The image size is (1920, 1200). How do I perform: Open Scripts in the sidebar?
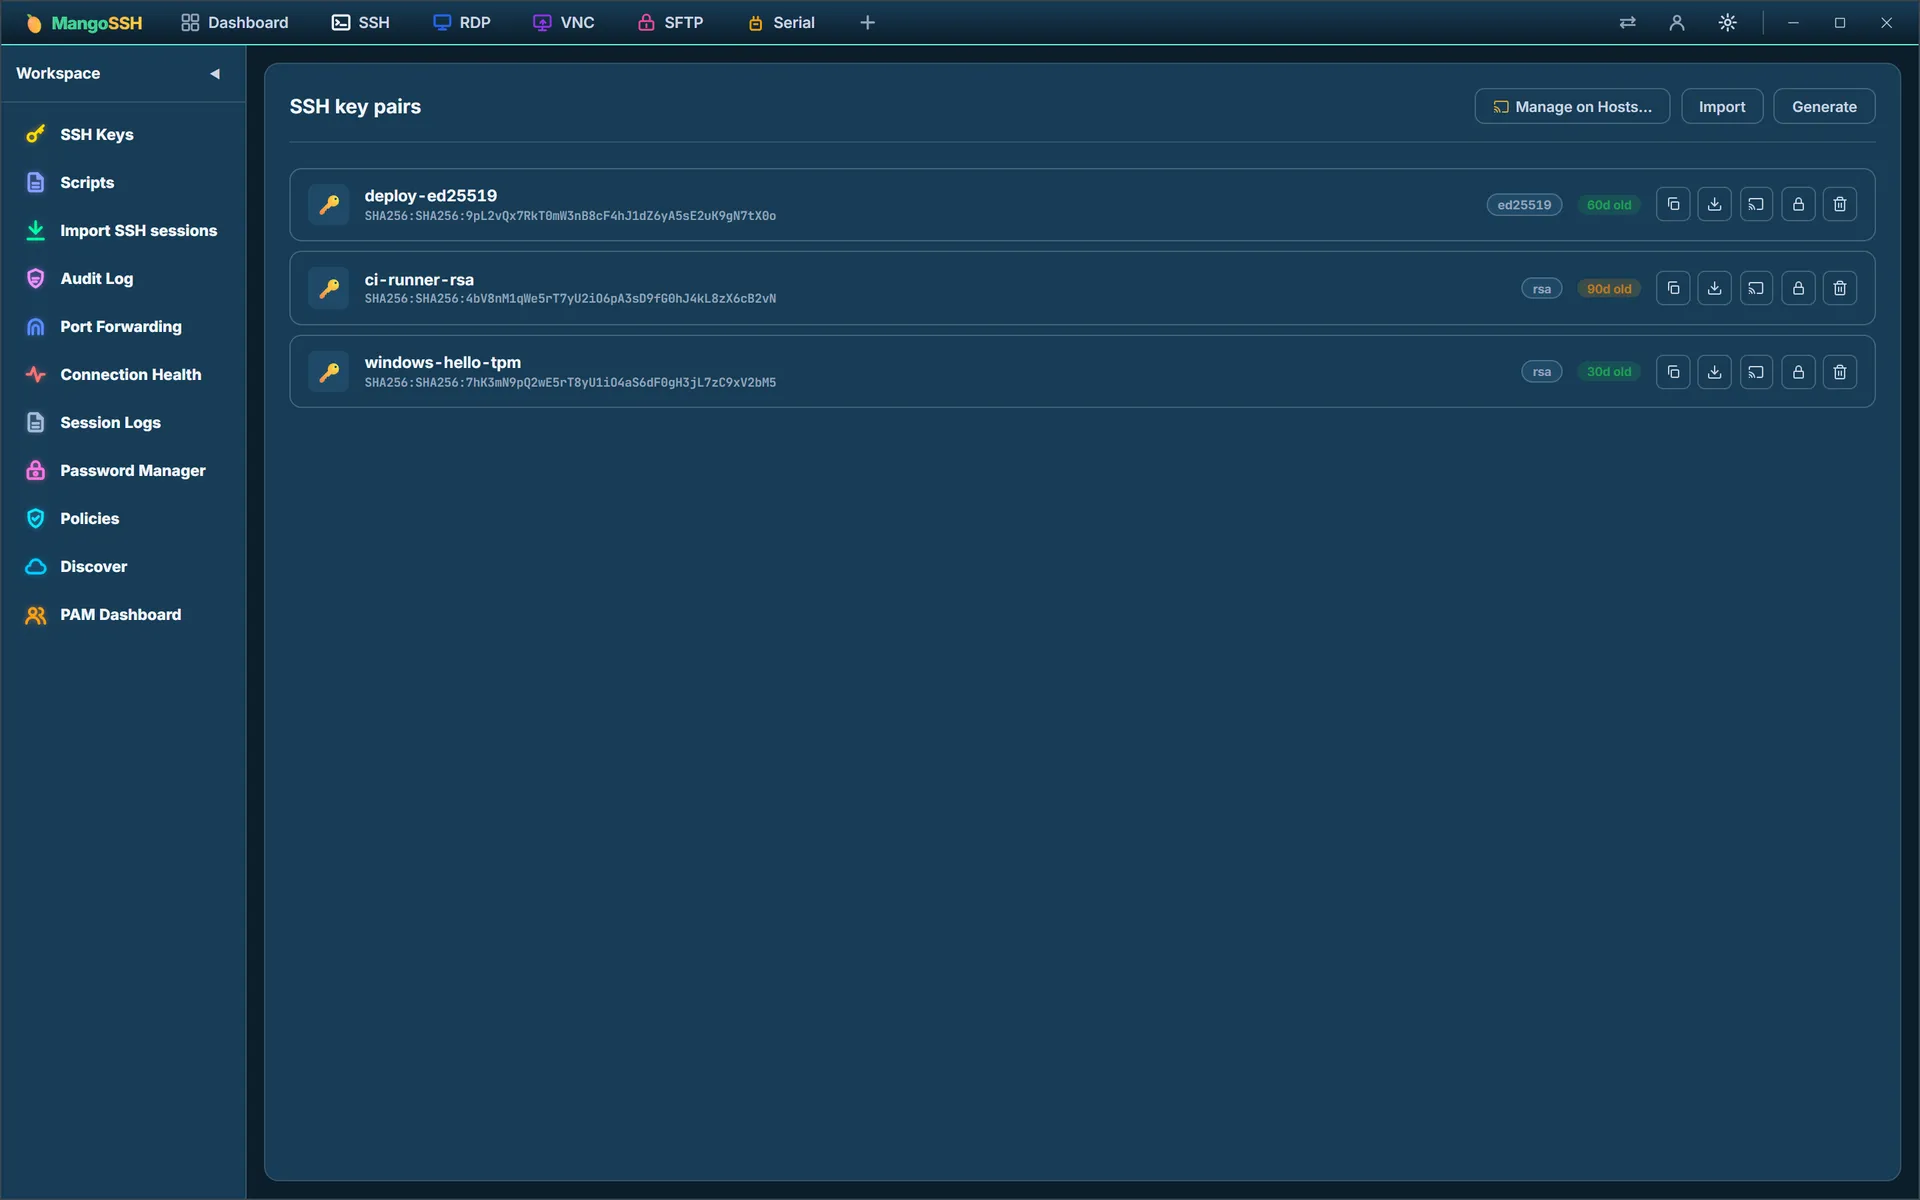pyautogui.click(x=123, y=182)
